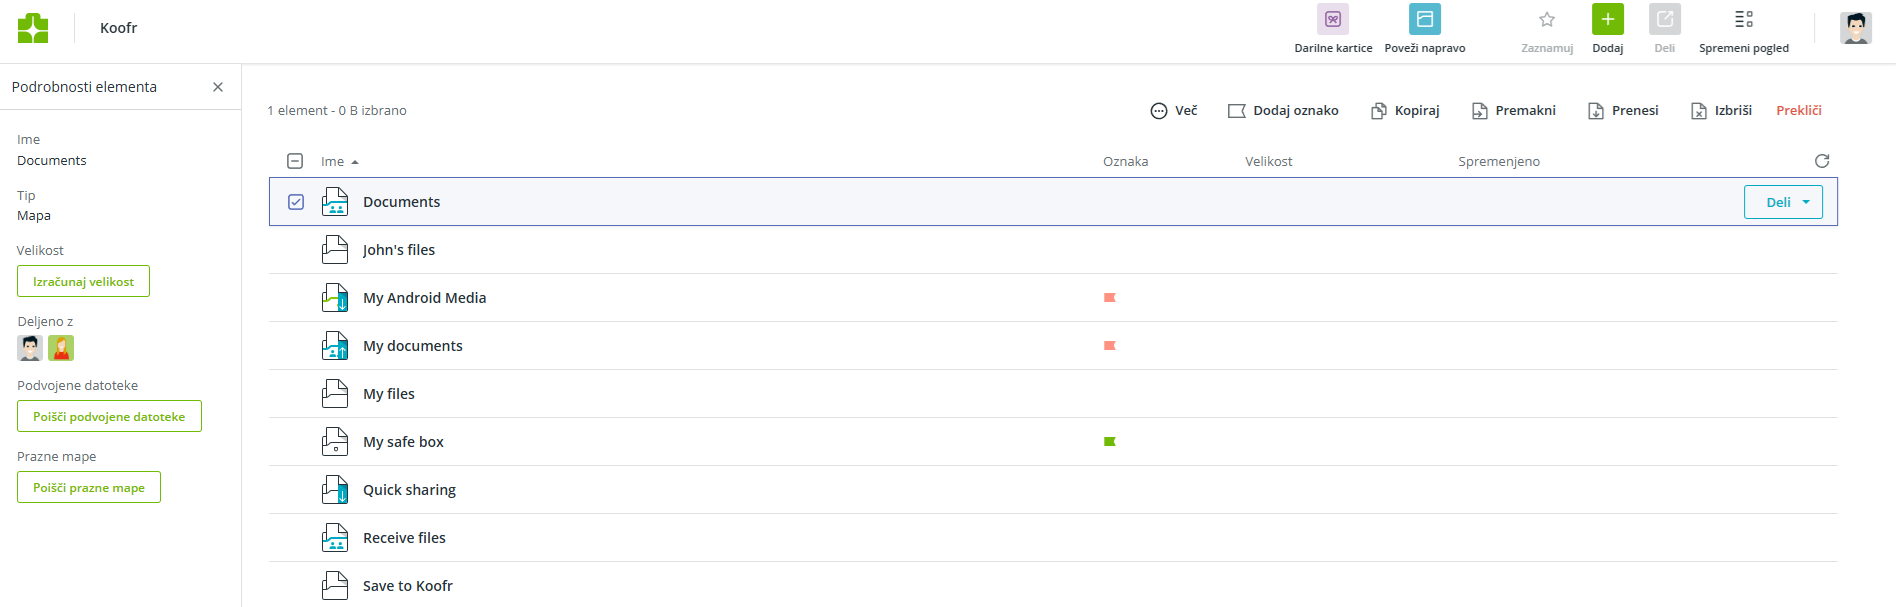Click the My Android Media folder icon
1896x607 pixels.
pyautogui.click(x=335, y=298)
